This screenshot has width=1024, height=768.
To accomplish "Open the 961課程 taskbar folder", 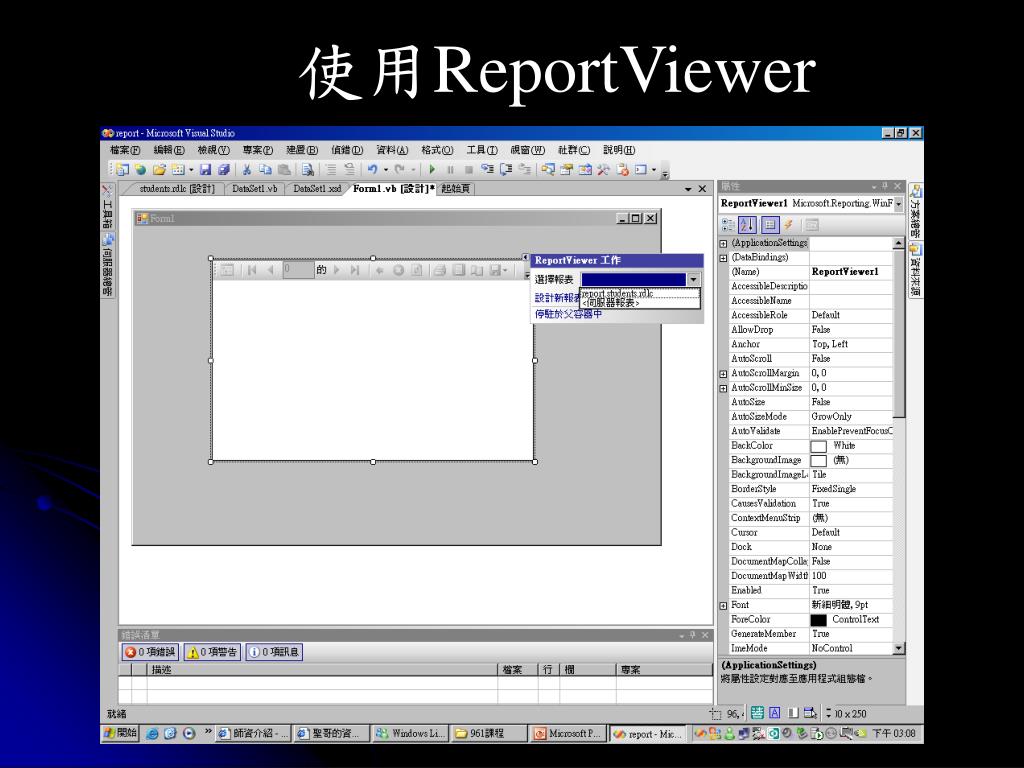I will tap(489, 733).
